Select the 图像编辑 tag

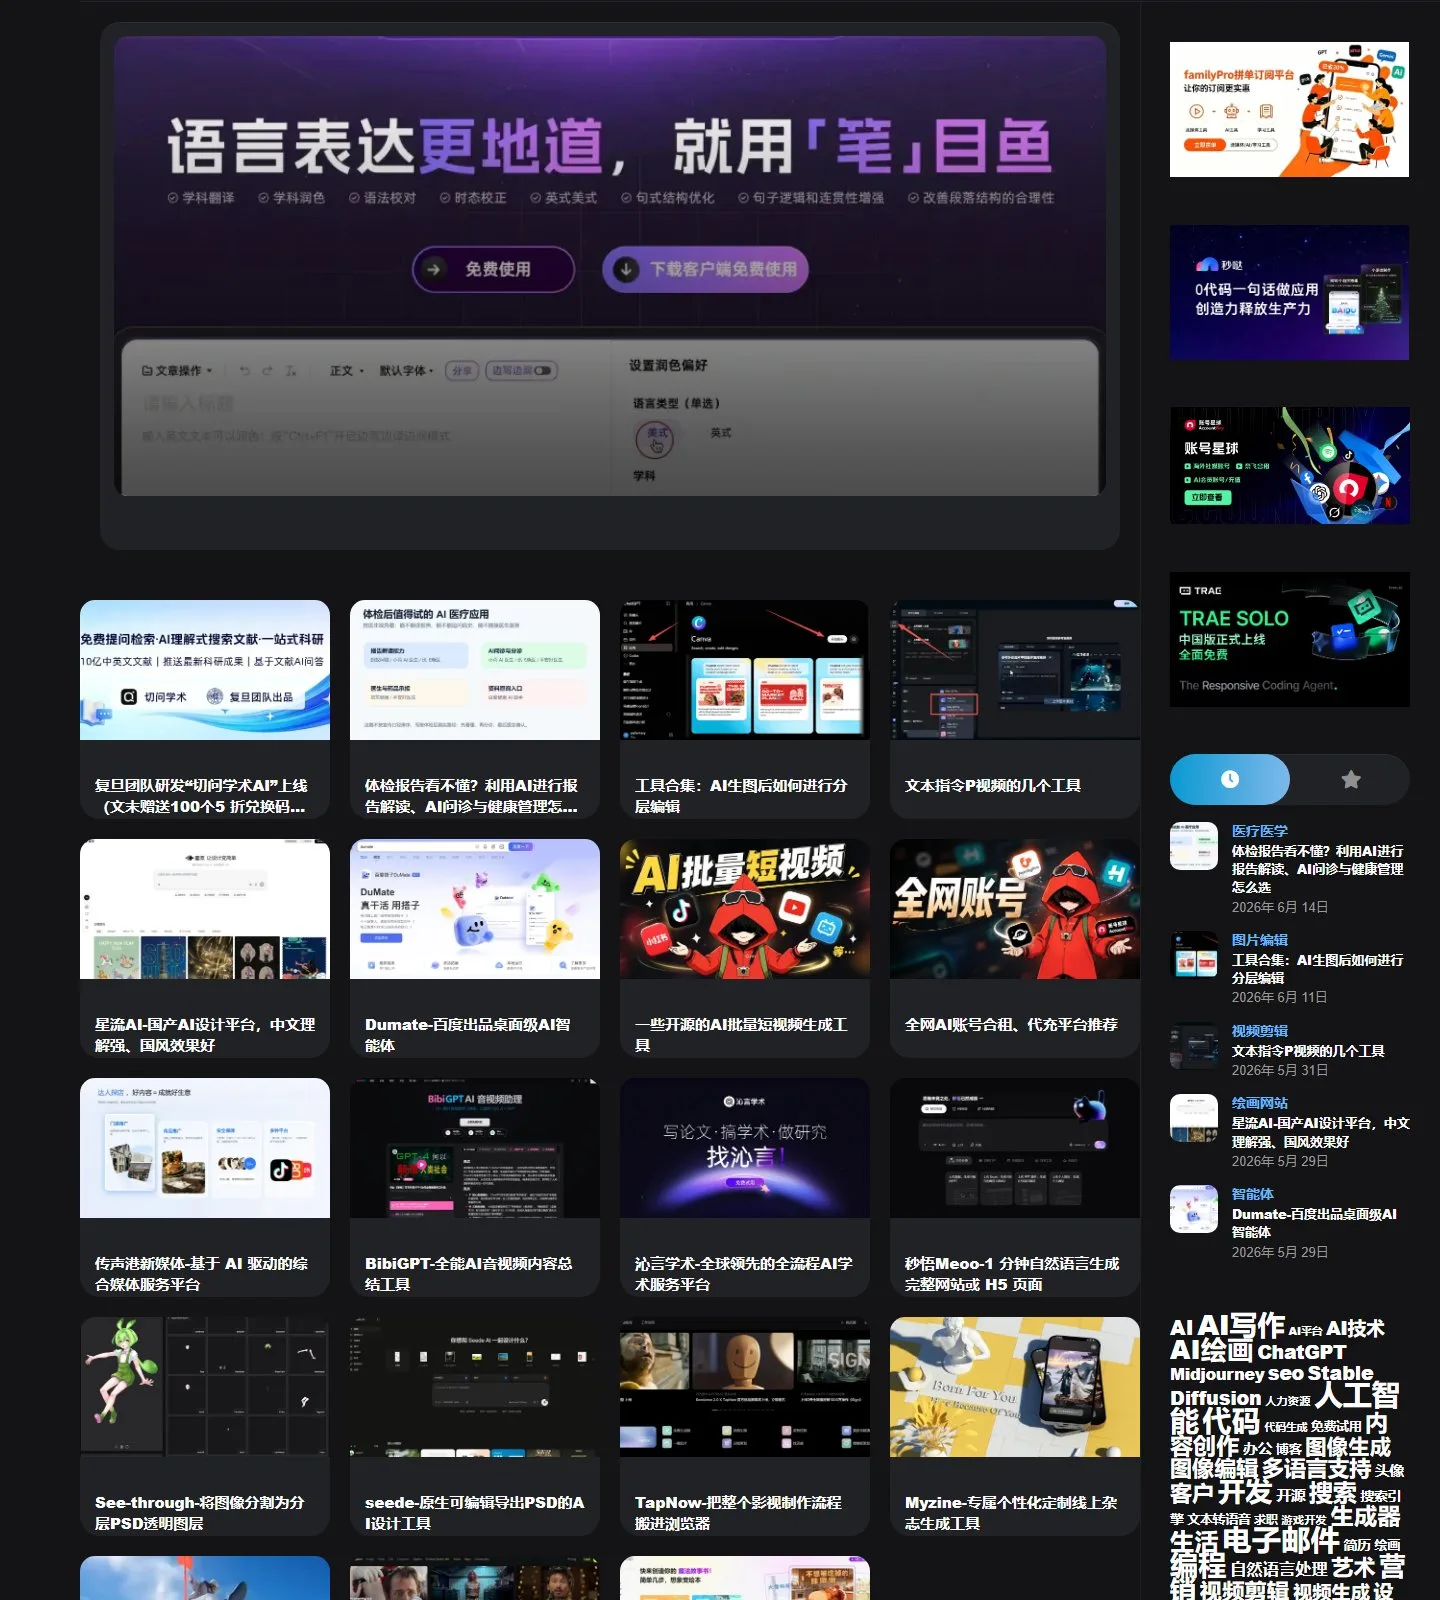[x=1214, y=1469]
